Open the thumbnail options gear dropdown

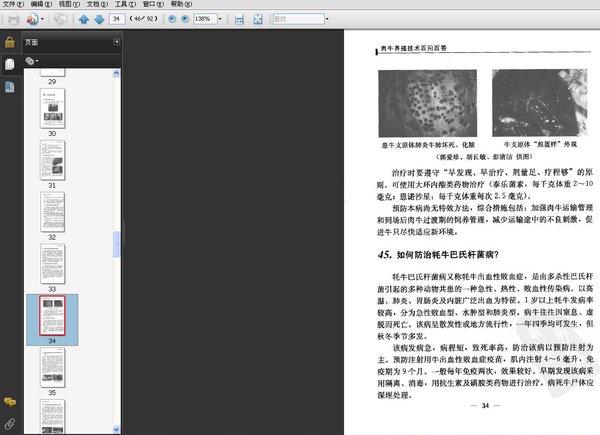pyautogui.click(x=32, y=61)
